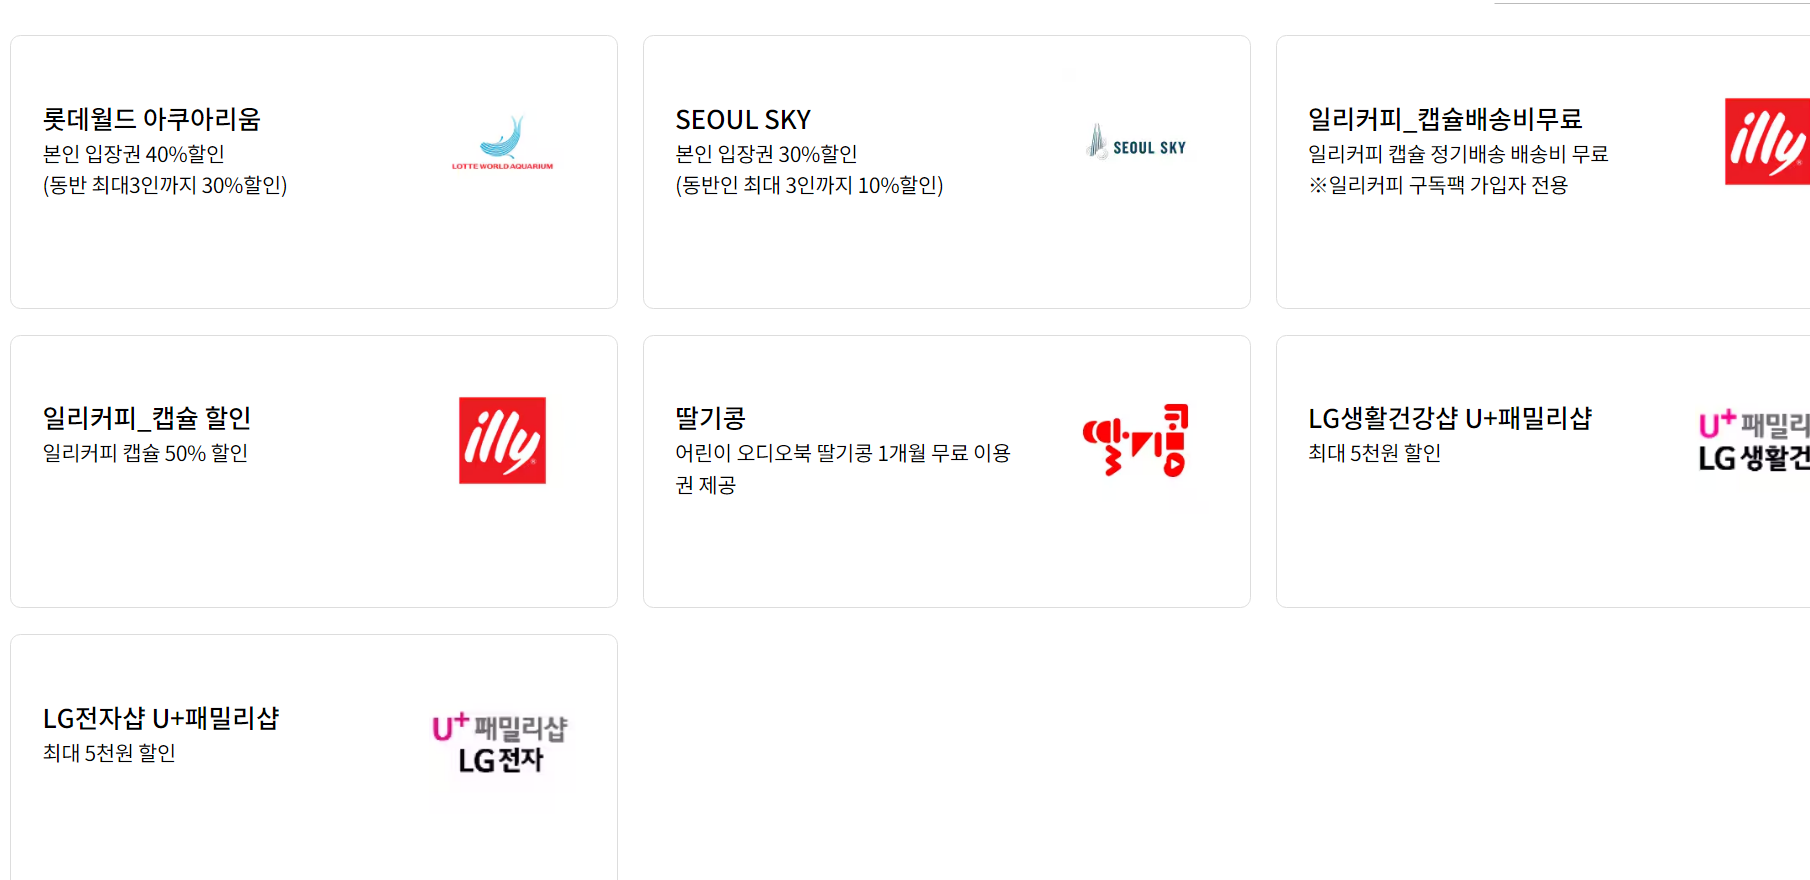
Task: Click the illy logo on 캡슐 할인 card
Action: 502,440
